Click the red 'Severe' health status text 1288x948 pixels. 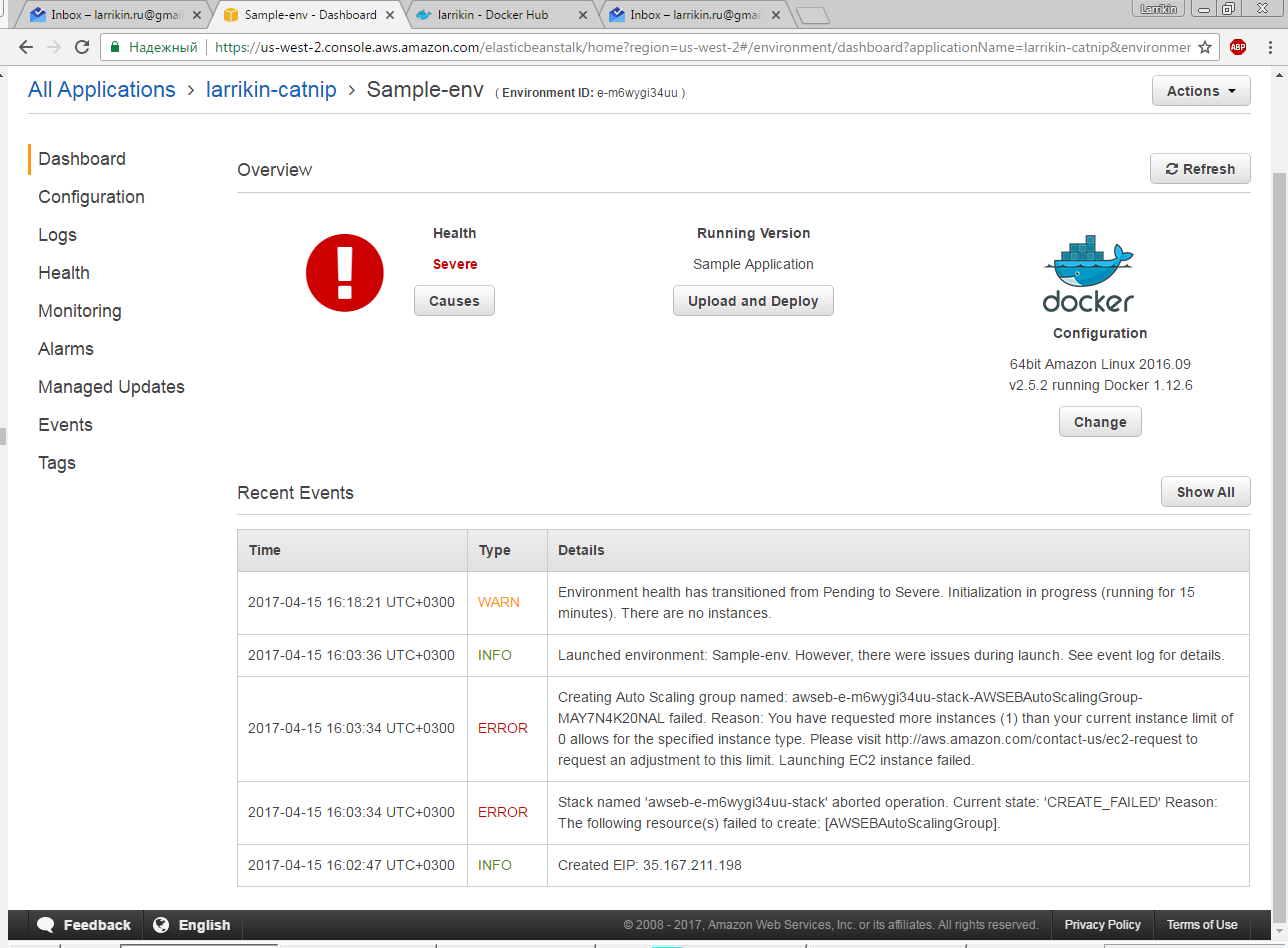point(455,264)
